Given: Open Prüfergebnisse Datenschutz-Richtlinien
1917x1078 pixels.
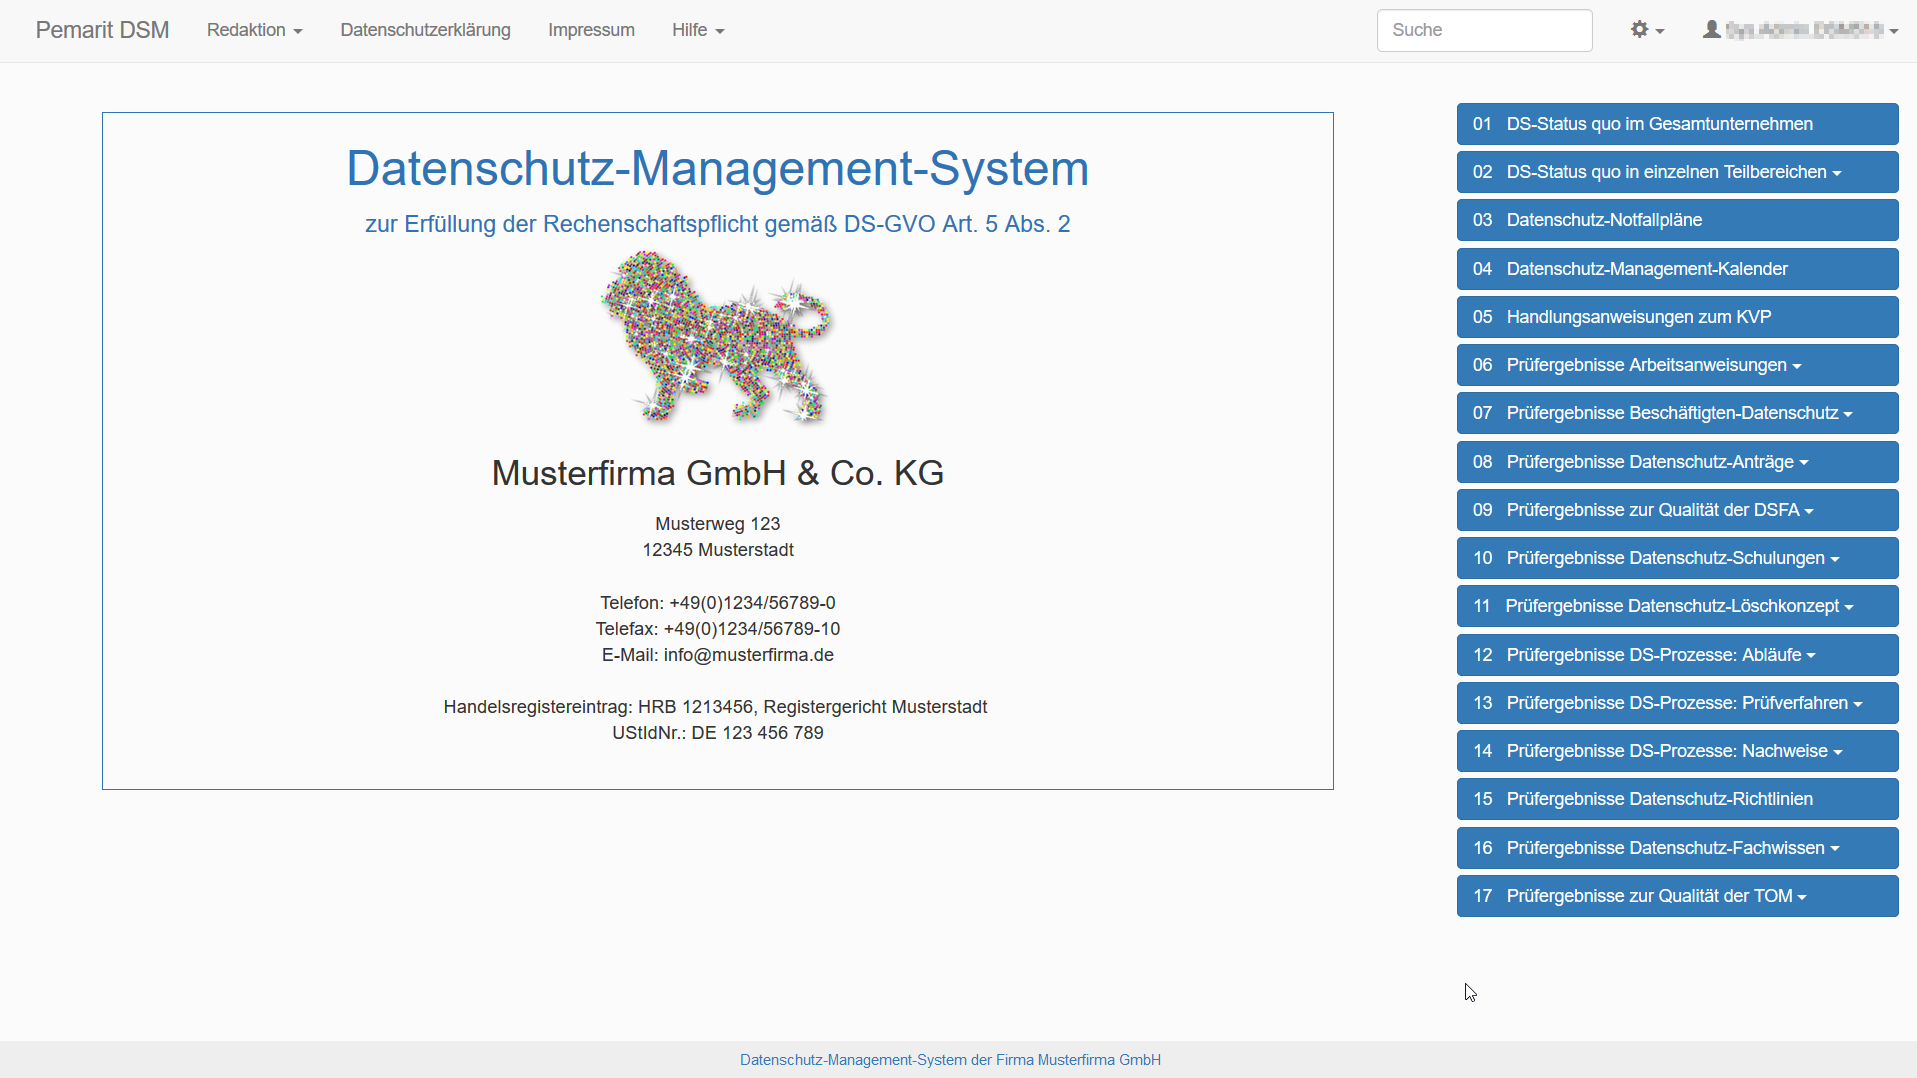Looking at the screenshot, I should click(x=1676, y=799).
